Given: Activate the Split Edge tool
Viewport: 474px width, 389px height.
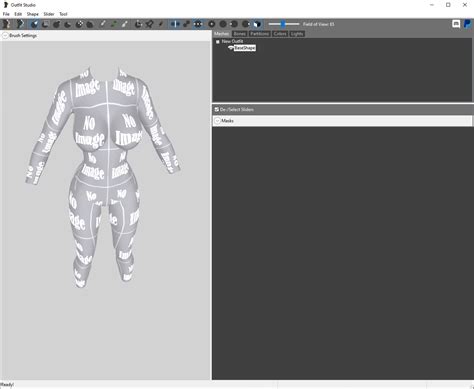Looking at the screenshot, I should [161, 24].
